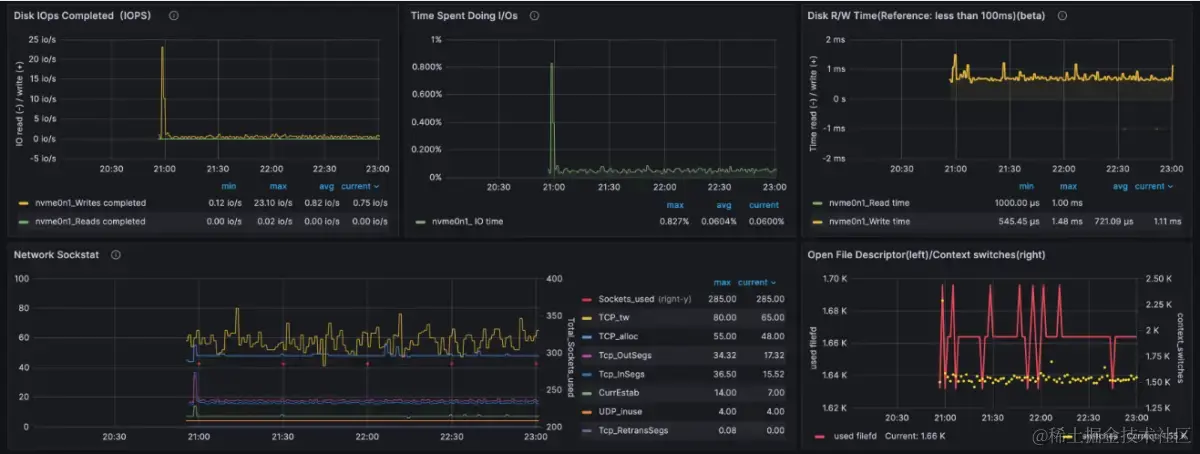Toggle CurrEstab series in legend

point(620,393)
